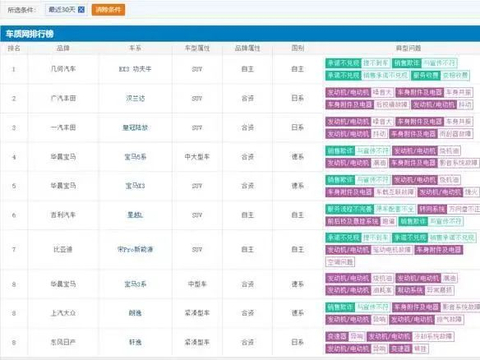Click the 上汽大众 brand cell
Screen dimensions: 480x360
[x=63, y=313]
